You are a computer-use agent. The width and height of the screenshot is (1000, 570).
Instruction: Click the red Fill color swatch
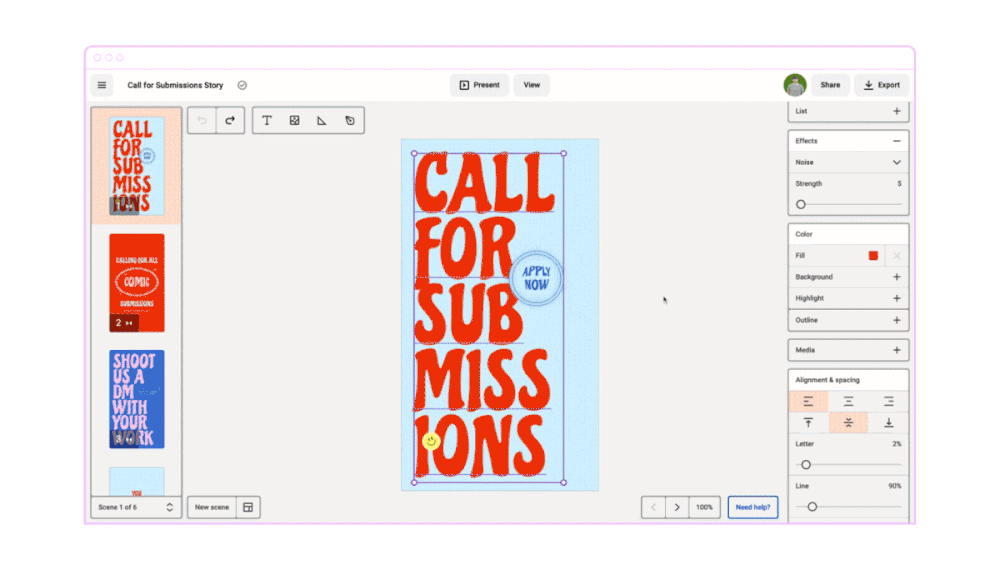point(873,256)
